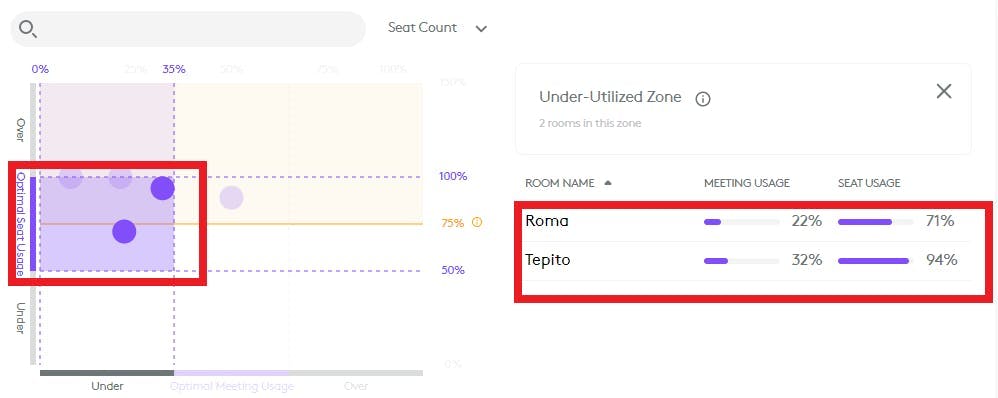Sort by Room Name arrow
998x398 pixels.
pos(608,183)
